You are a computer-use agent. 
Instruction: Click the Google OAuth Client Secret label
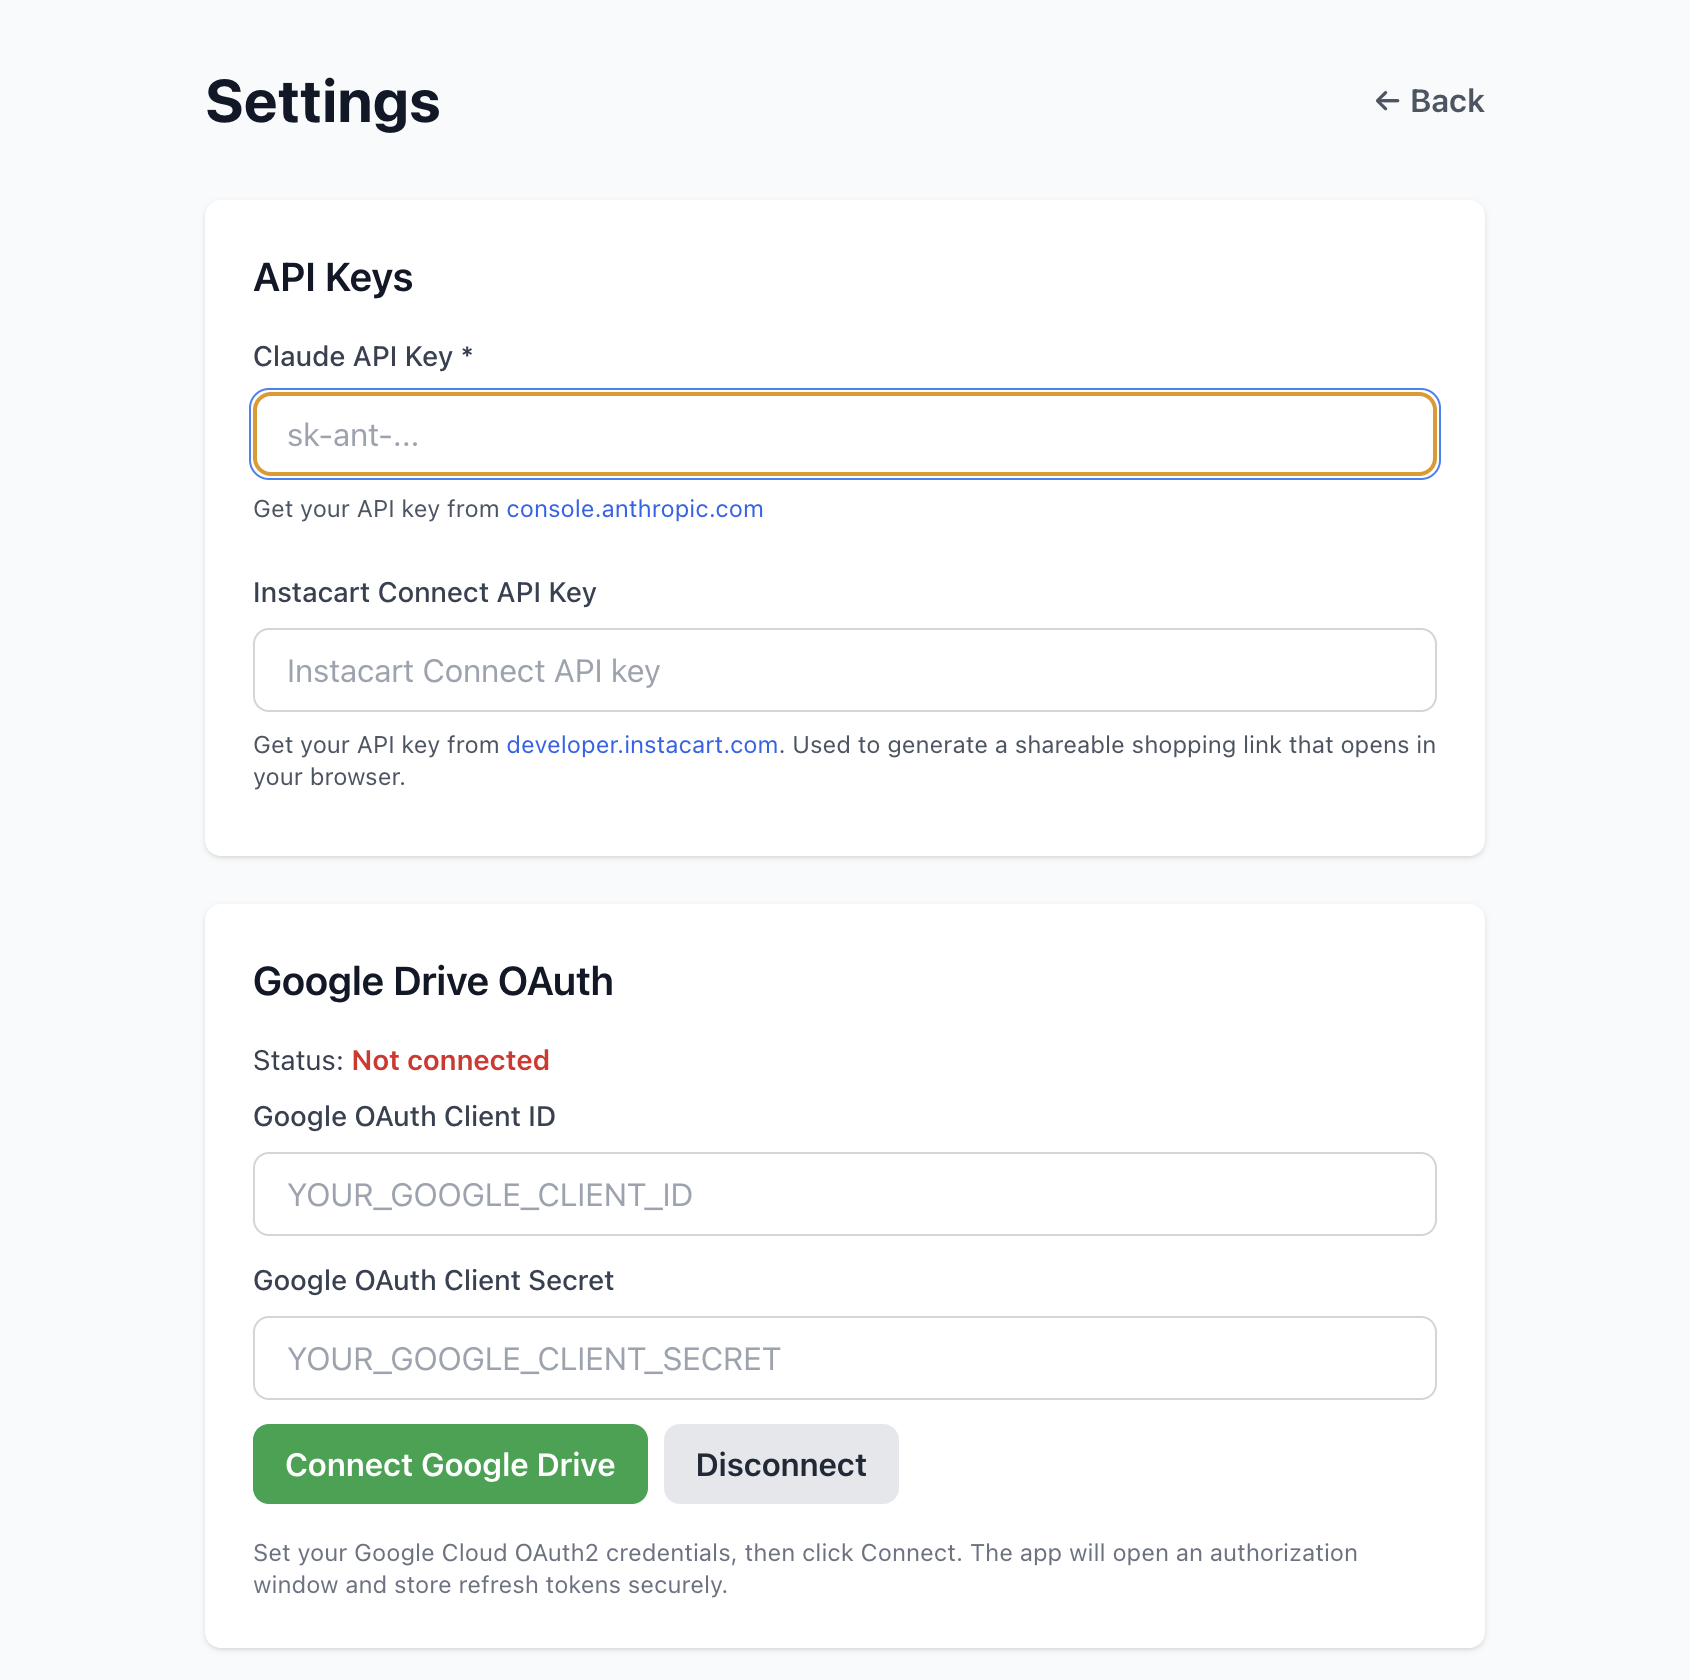pos(433,1281)
